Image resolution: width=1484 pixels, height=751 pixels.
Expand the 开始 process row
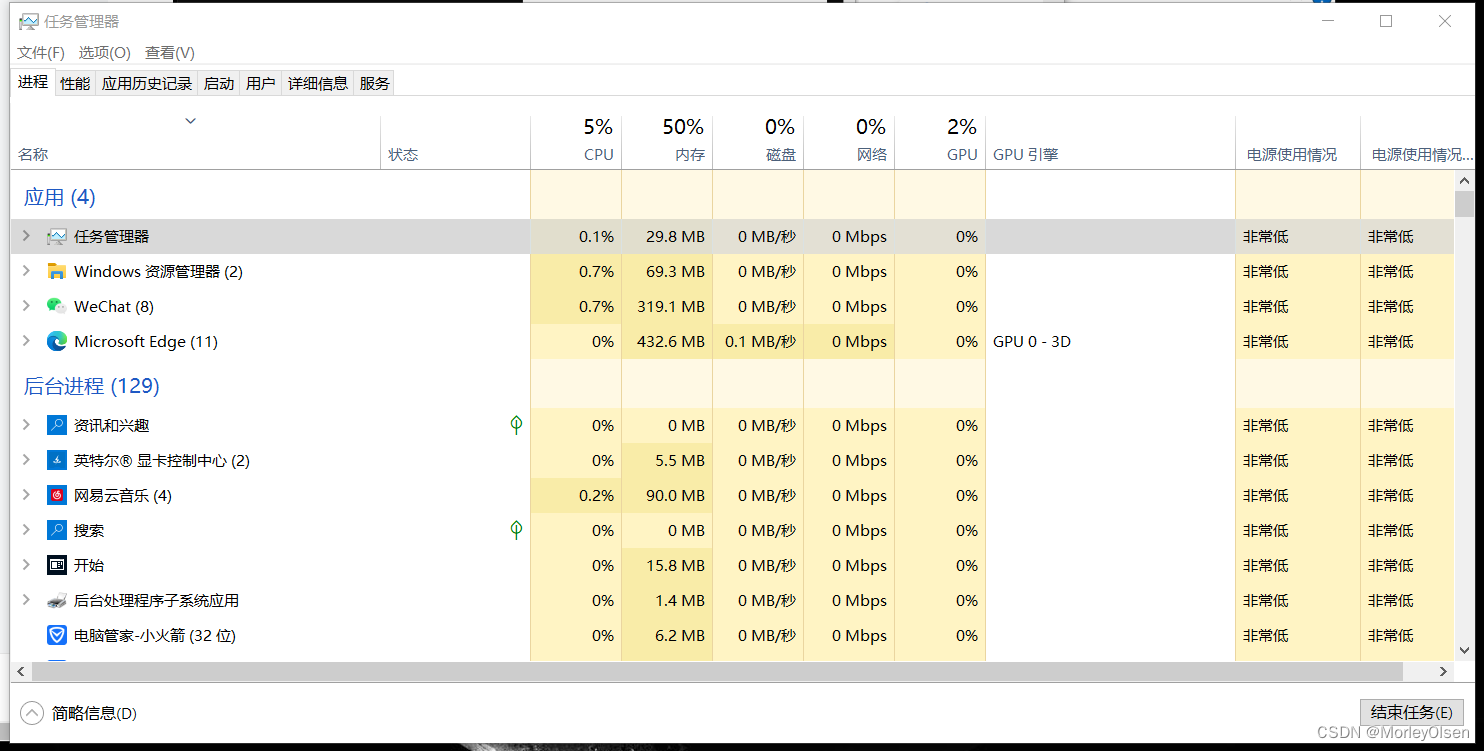(26, 565)
